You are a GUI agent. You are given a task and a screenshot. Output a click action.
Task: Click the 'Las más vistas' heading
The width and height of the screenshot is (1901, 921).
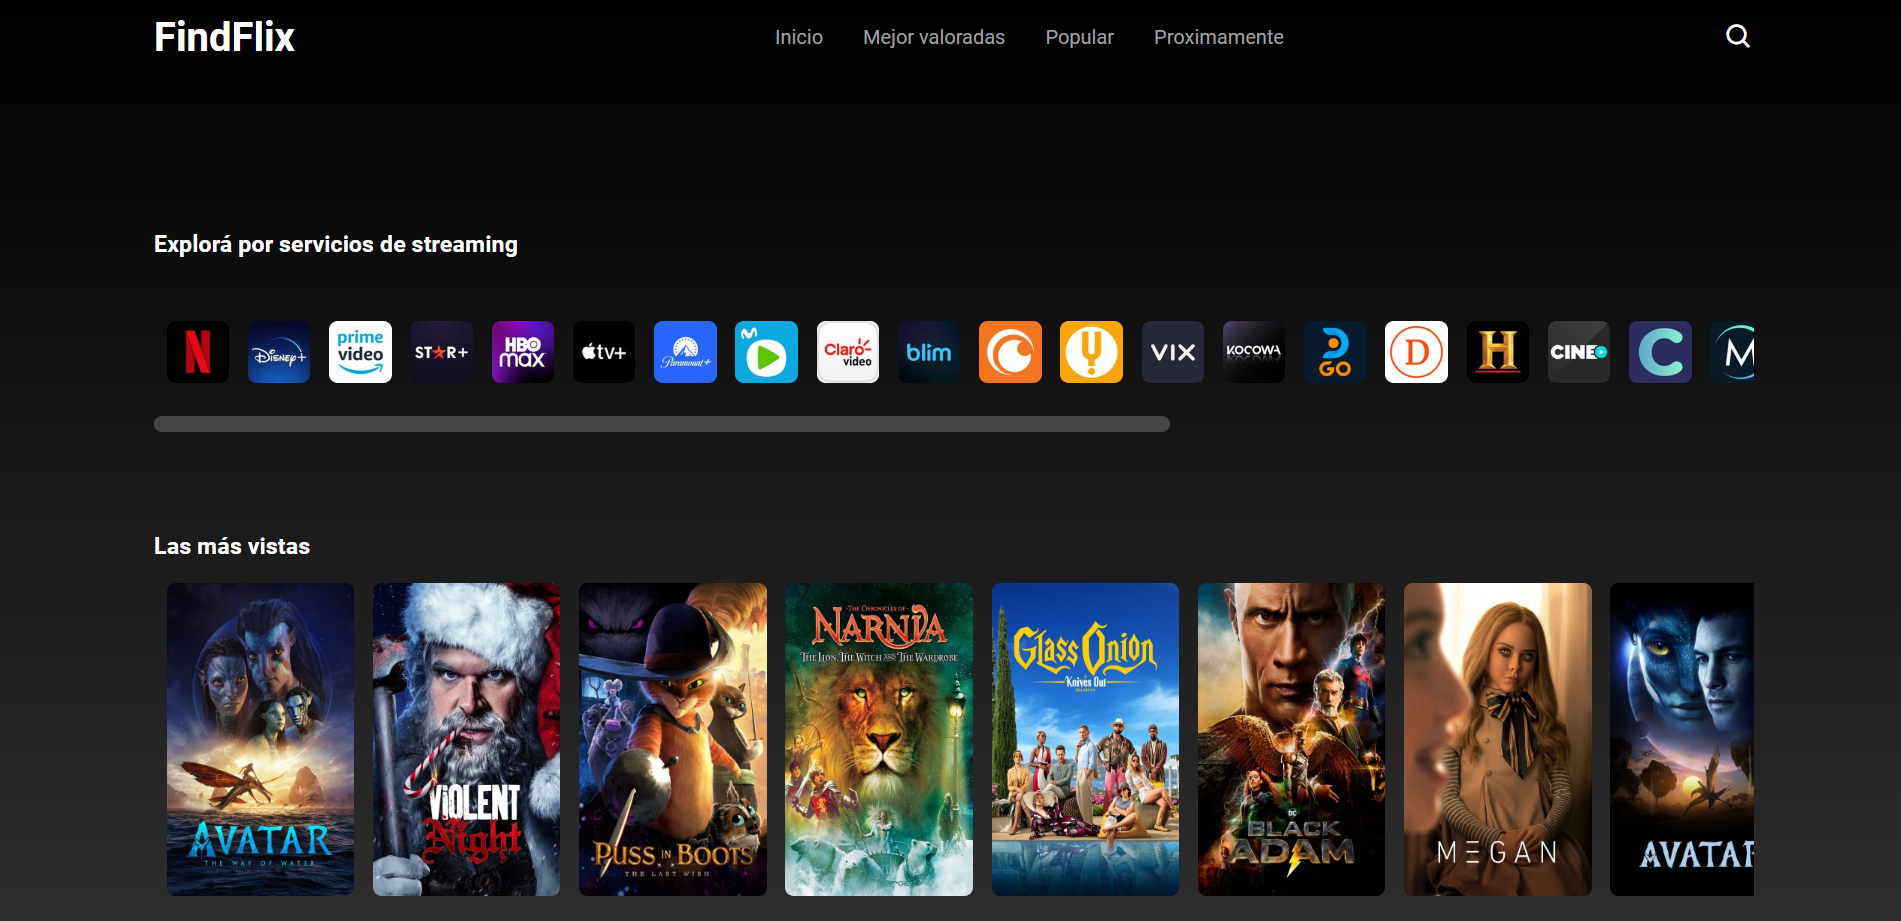coord(232,546)
